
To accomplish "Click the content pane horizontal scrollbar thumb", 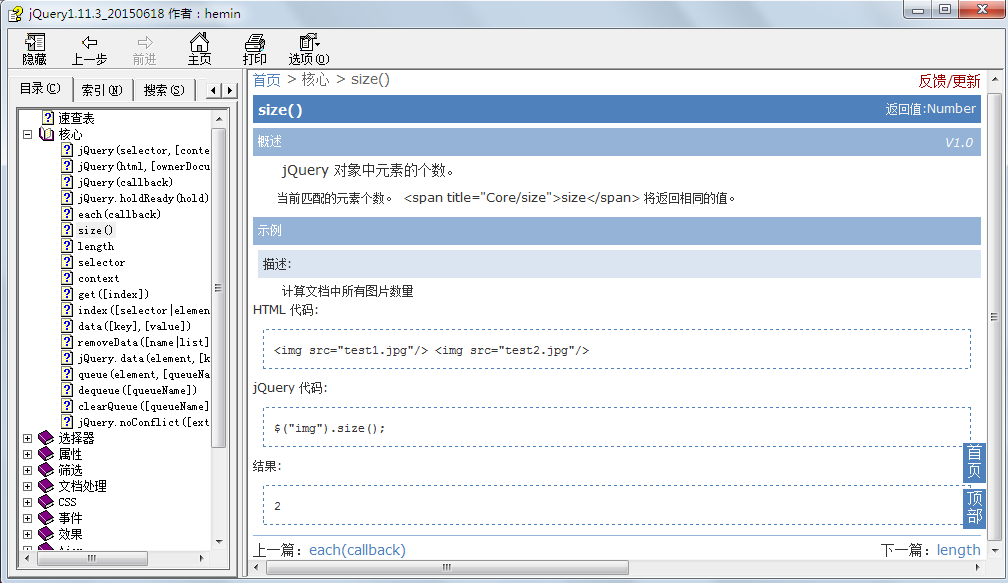I will [447, 567].
